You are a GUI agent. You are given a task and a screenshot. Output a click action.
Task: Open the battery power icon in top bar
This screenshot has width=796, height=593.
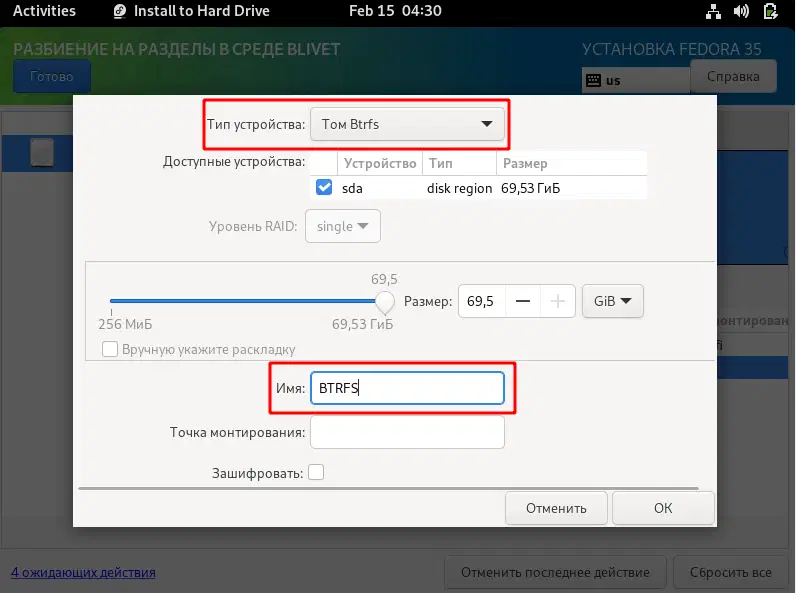[770, 11]
